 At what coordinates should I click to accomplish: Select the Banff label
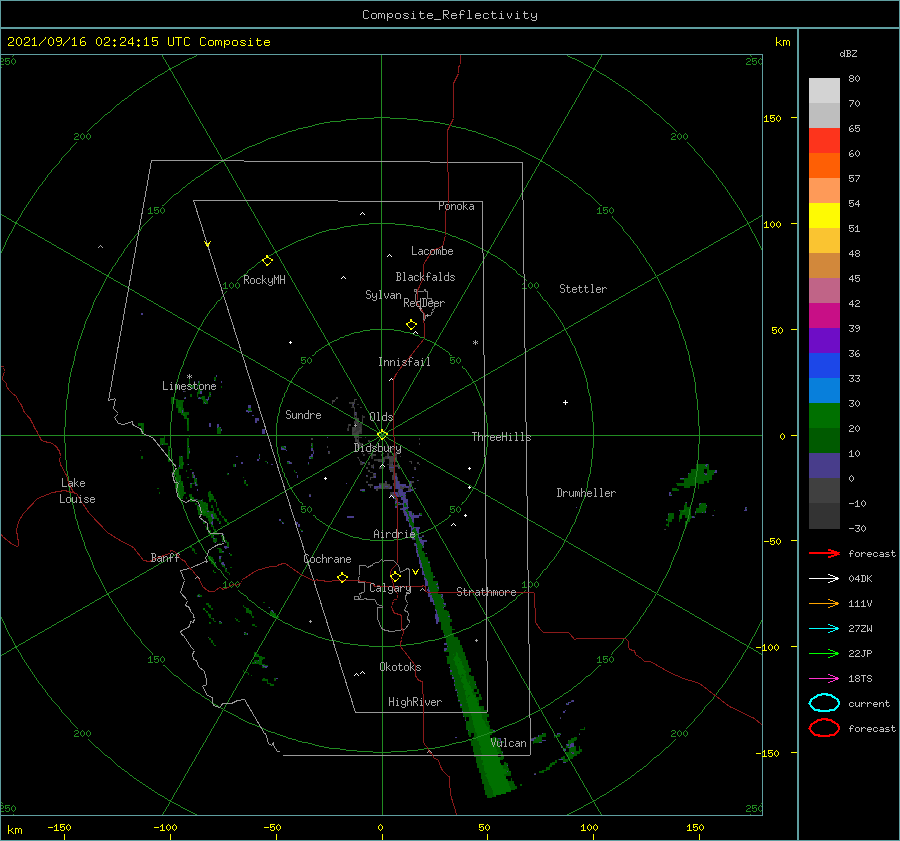pyautogui.click(x=165, y=557)
